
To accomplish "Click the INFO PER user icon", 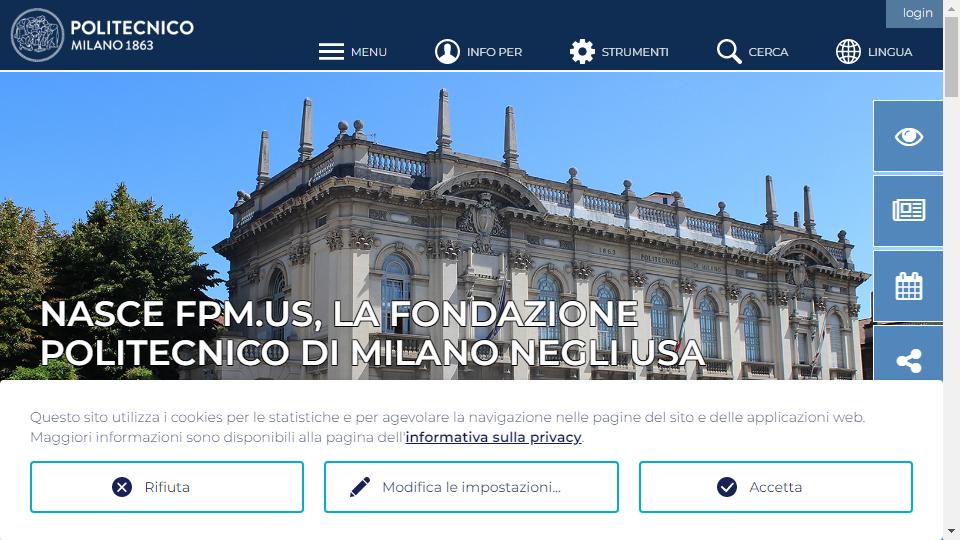I will (448, 51).
